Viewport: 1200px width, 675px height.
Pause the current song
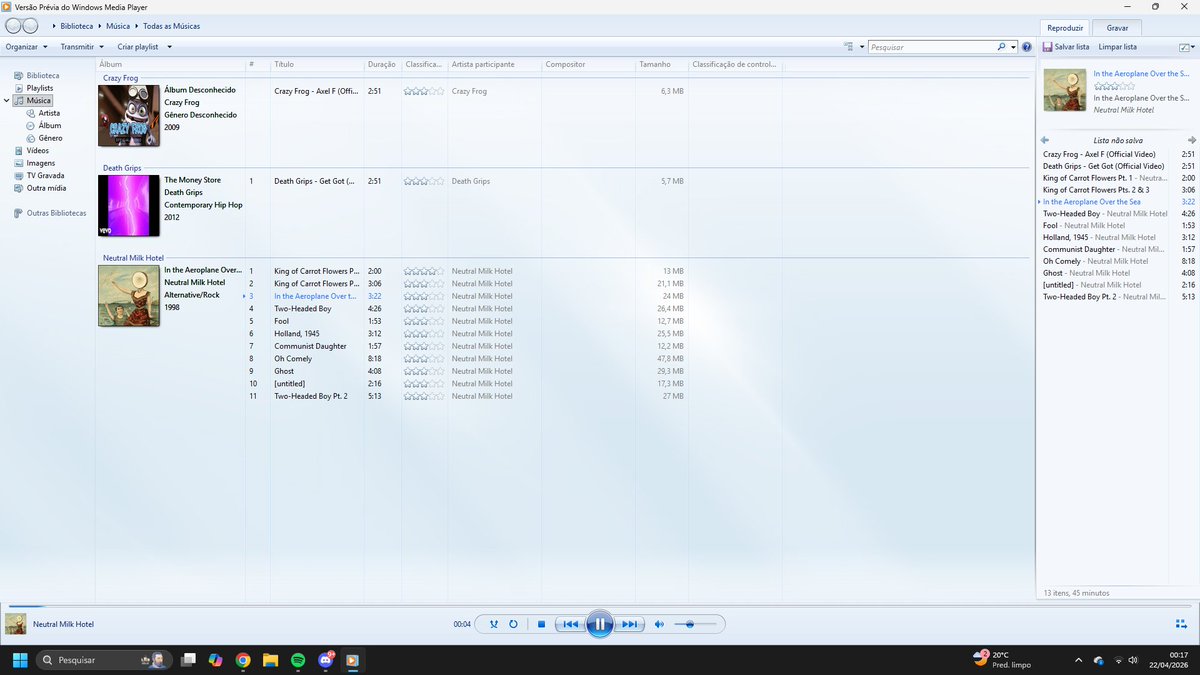[599, 624]
